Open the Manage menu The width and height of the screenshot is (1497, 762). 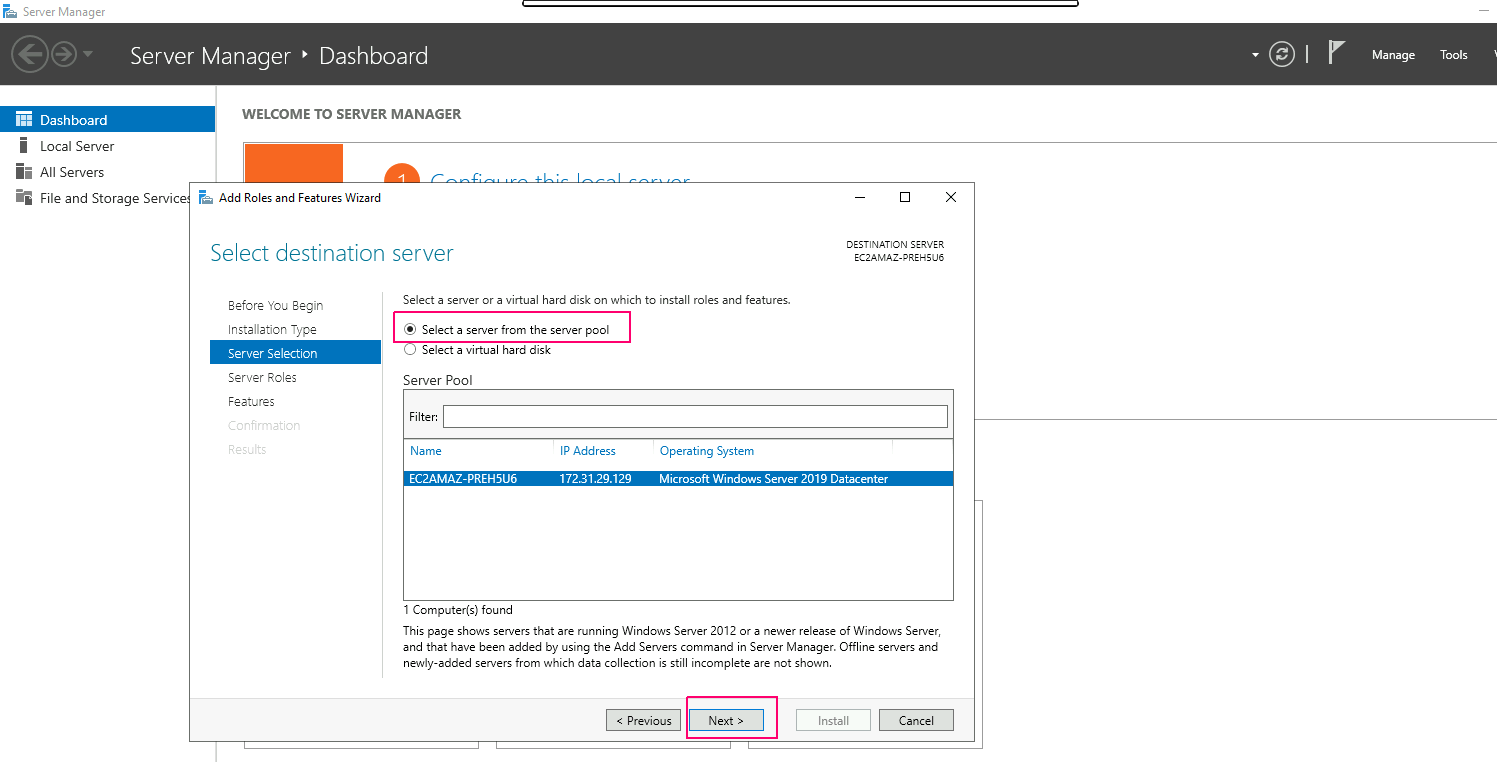pyautogui.click(x=1393, y=55)
